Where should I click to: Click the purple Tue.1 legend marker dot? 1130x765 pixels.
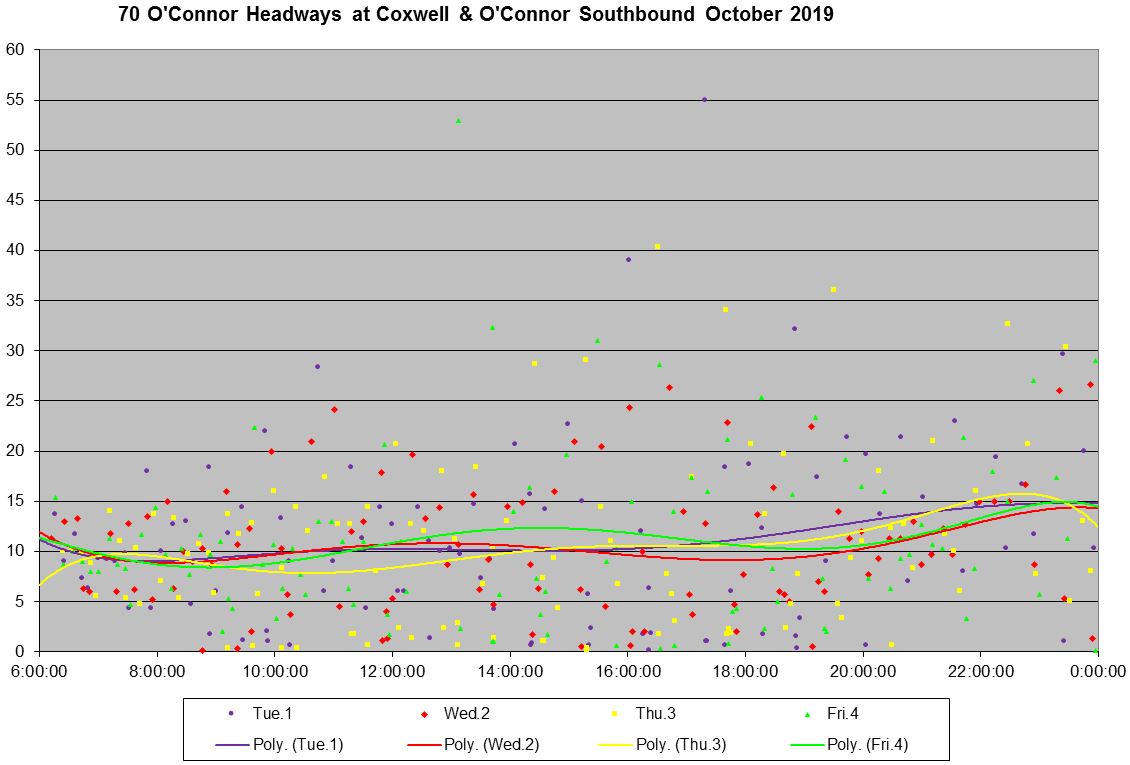[x=231, y=713]
